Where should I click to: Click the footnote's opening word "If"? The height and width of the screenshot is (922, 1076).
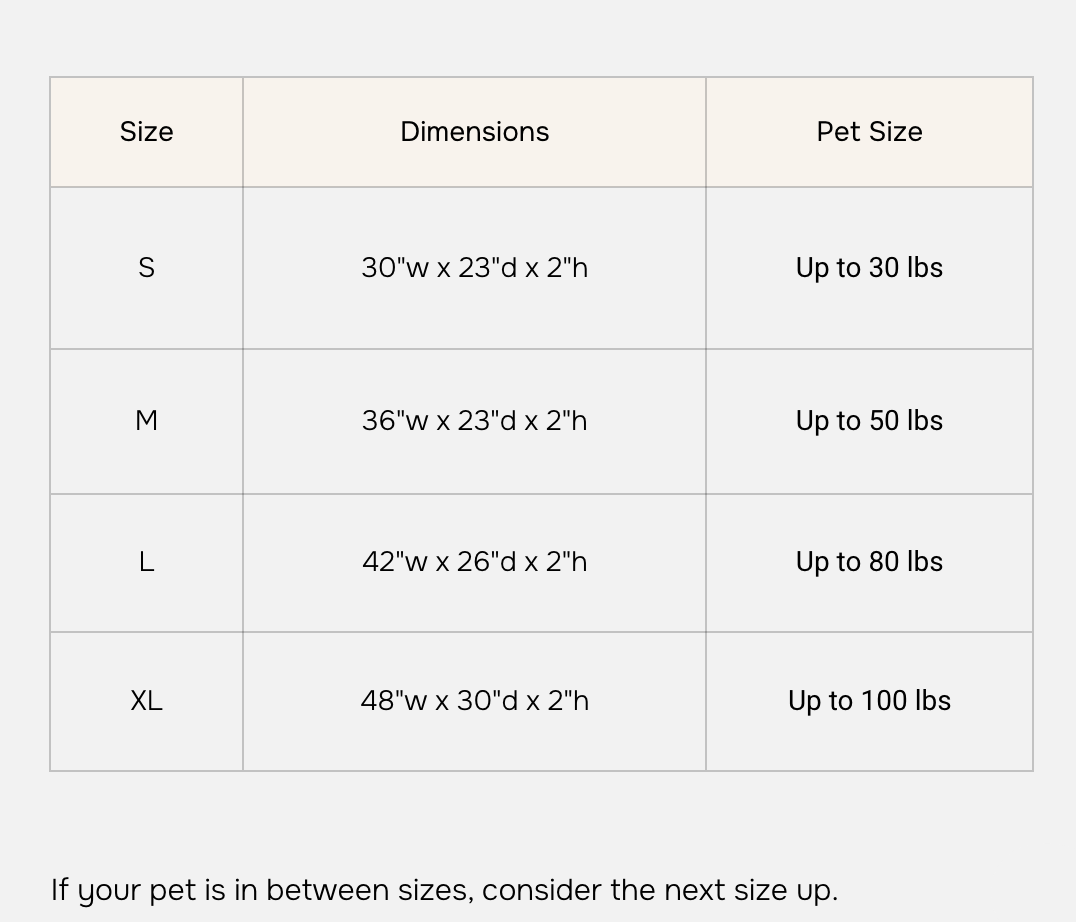59,890
